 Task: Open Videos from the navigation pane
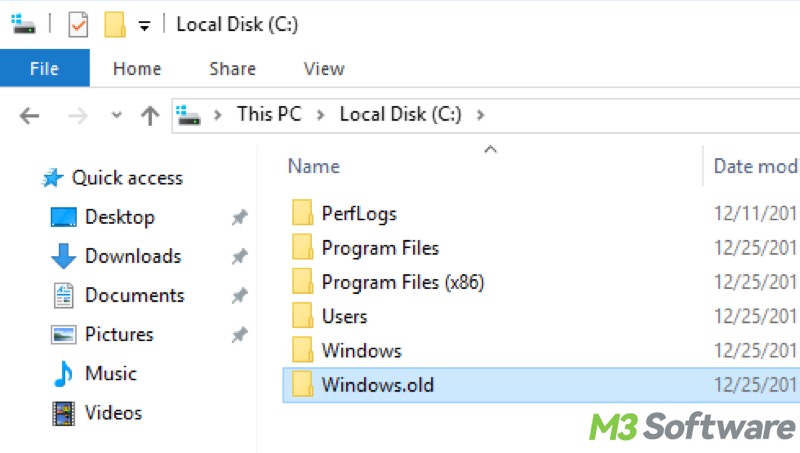point(113,412)
